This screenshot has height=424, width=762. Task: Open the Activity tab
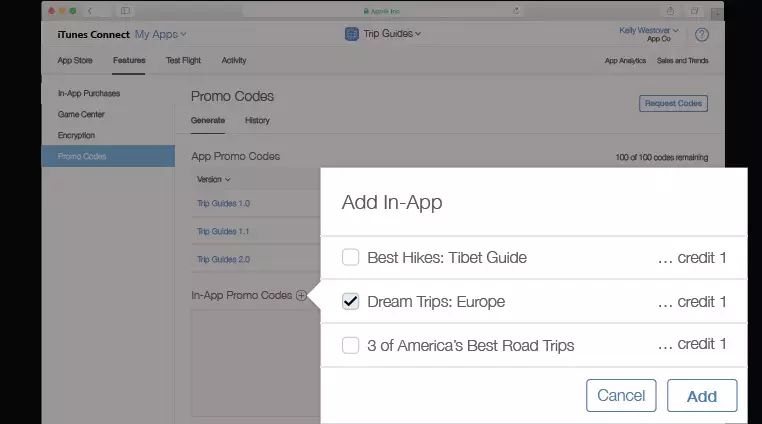234,60
